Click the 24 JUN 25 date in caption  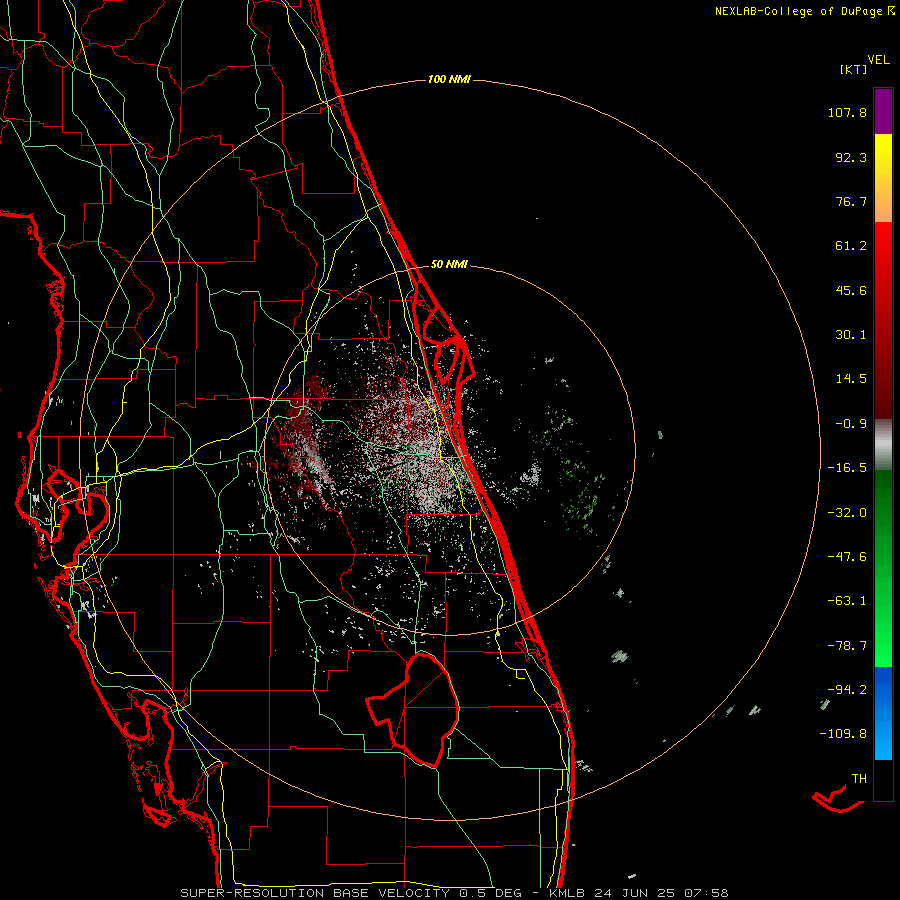click(x=637, y=893)
